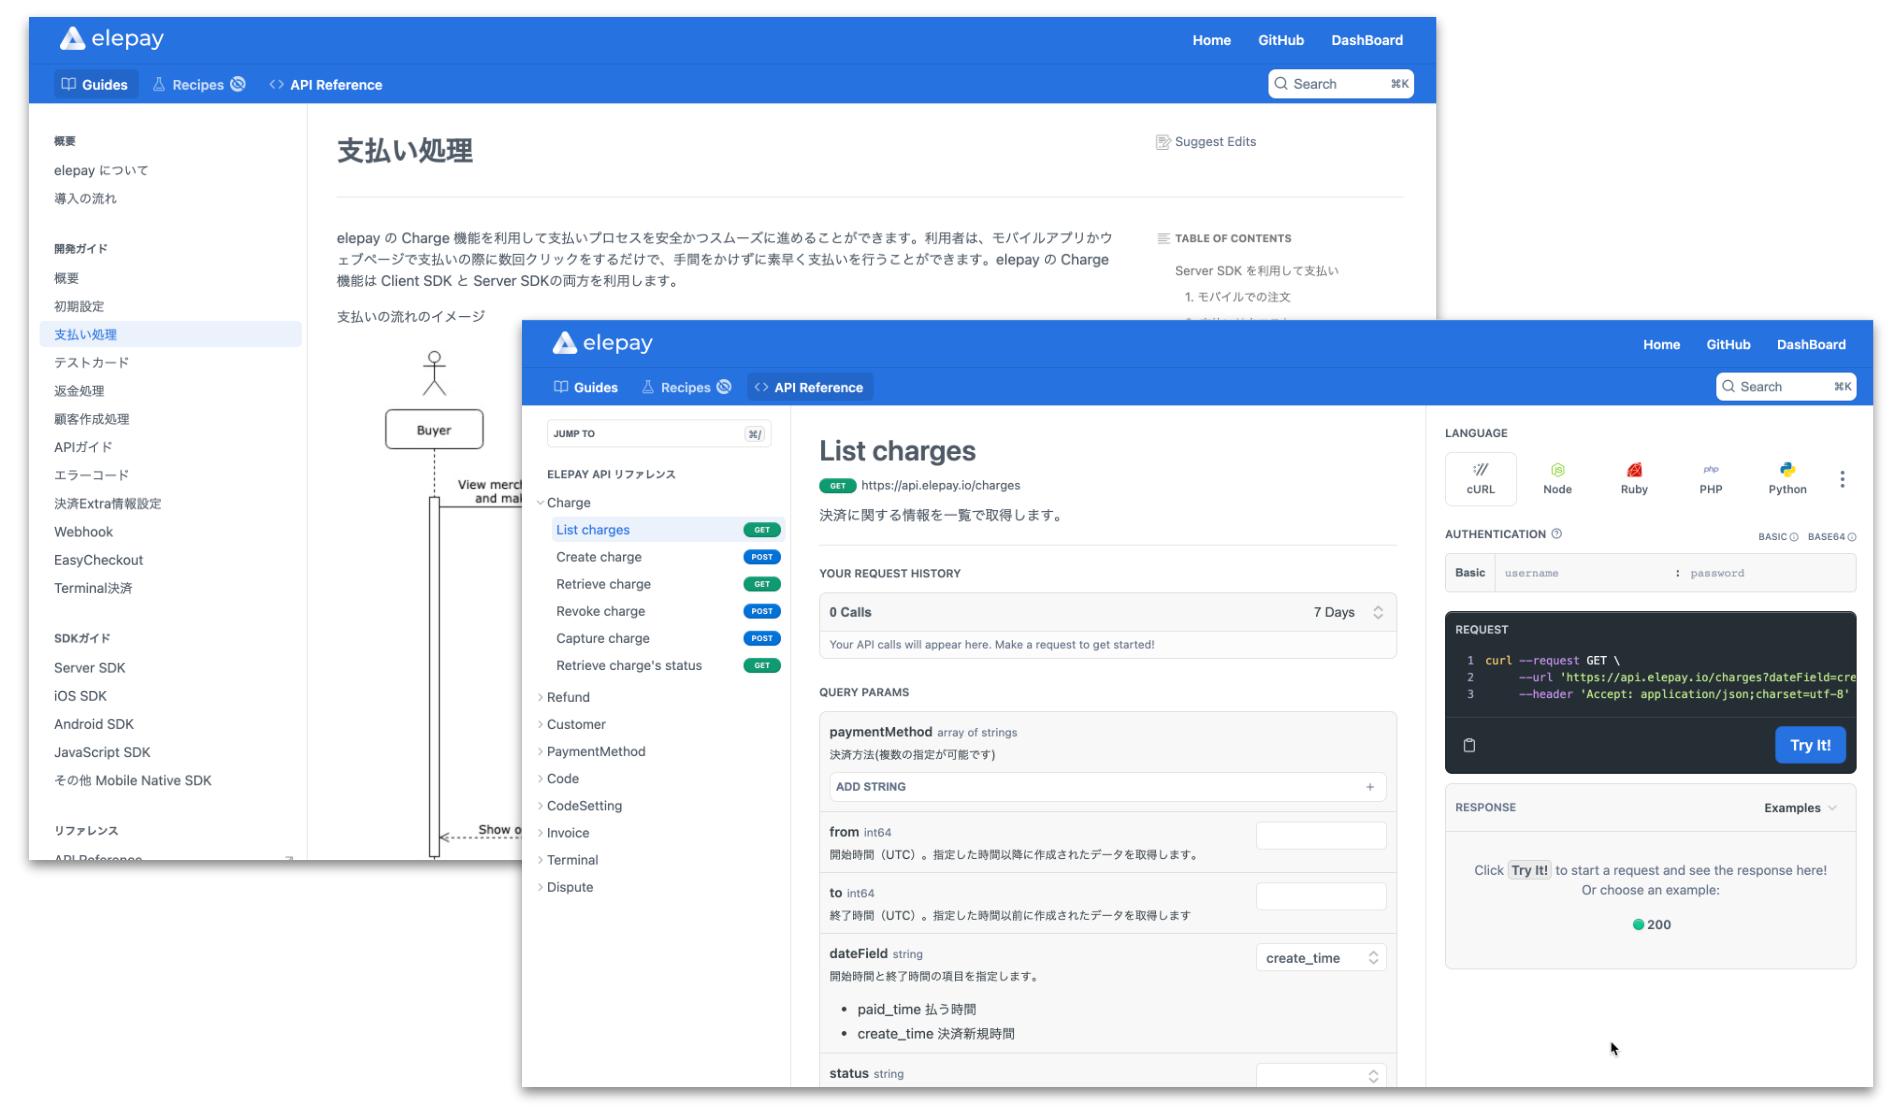Click the elepay logo in front window
Viewport: 1900px width, 1114px height.
coord(603,343)
